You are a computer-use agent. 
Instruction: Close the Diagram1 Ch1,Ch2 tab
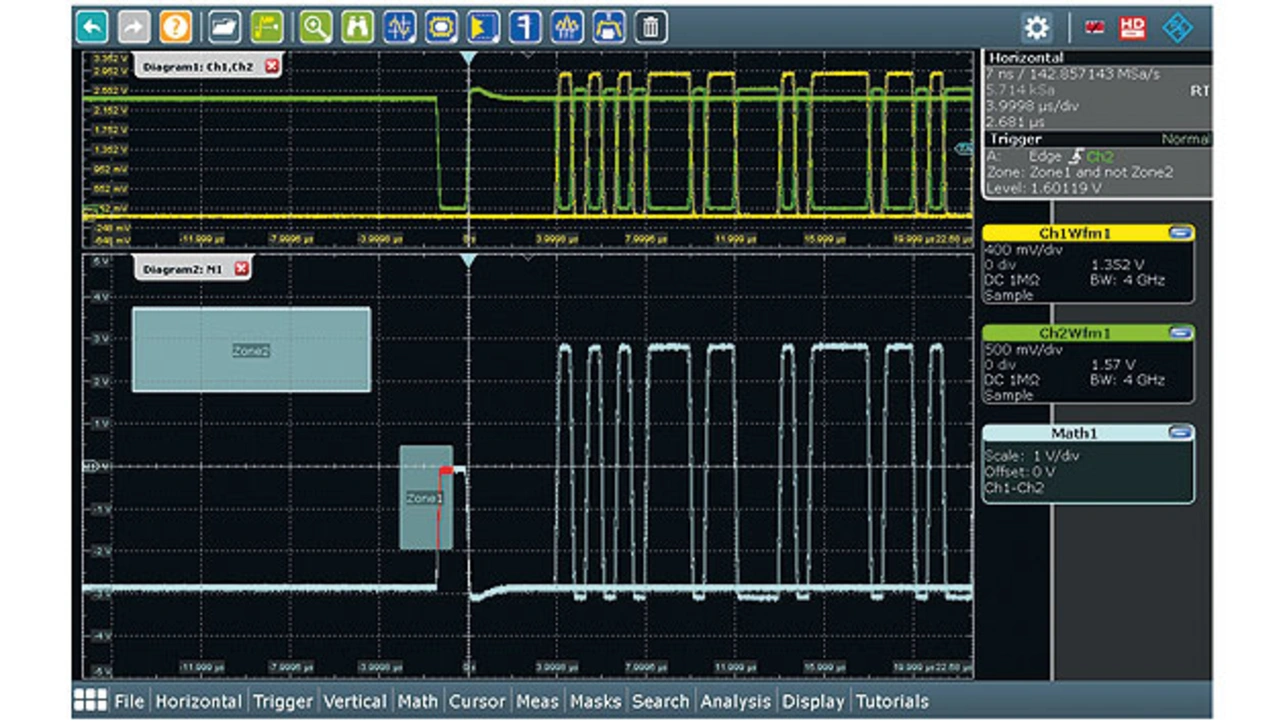[x=272, y=66]
